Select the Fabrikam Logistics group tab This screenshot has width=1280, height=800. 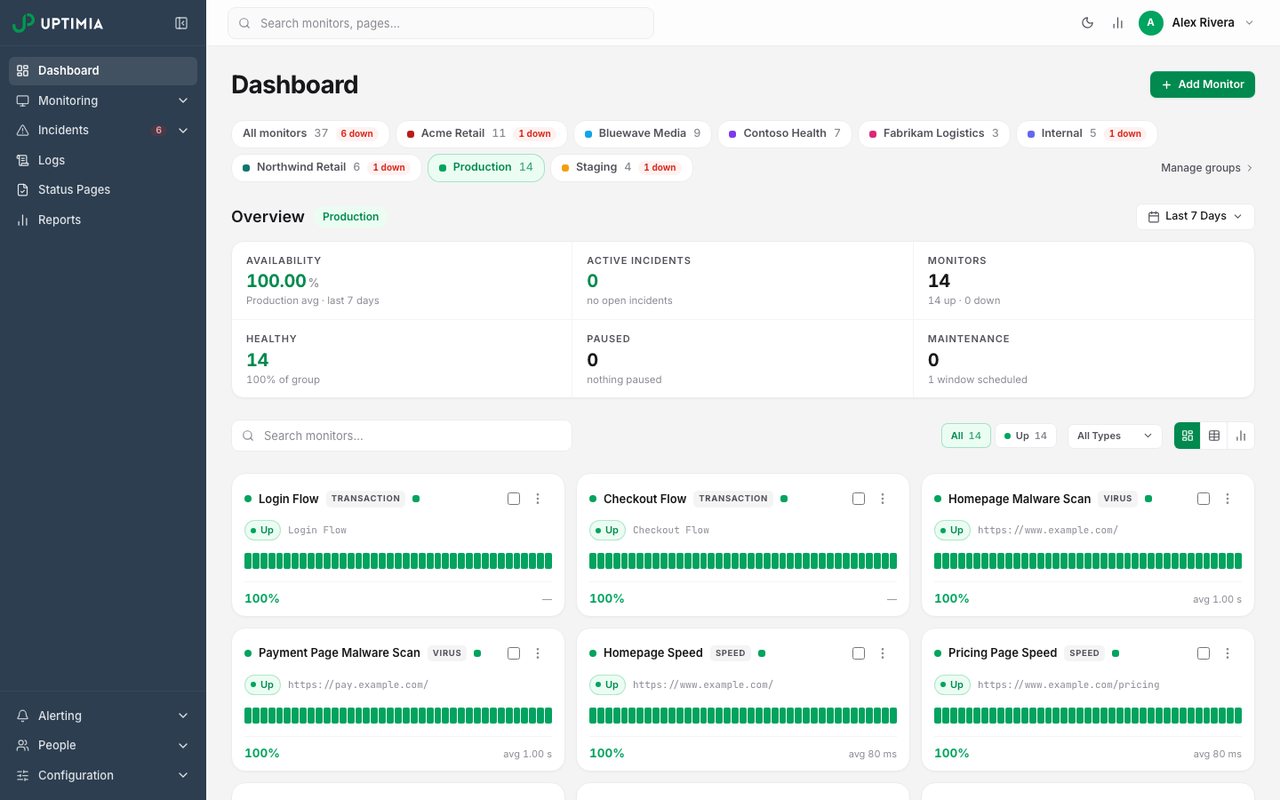tap(934, 134)
